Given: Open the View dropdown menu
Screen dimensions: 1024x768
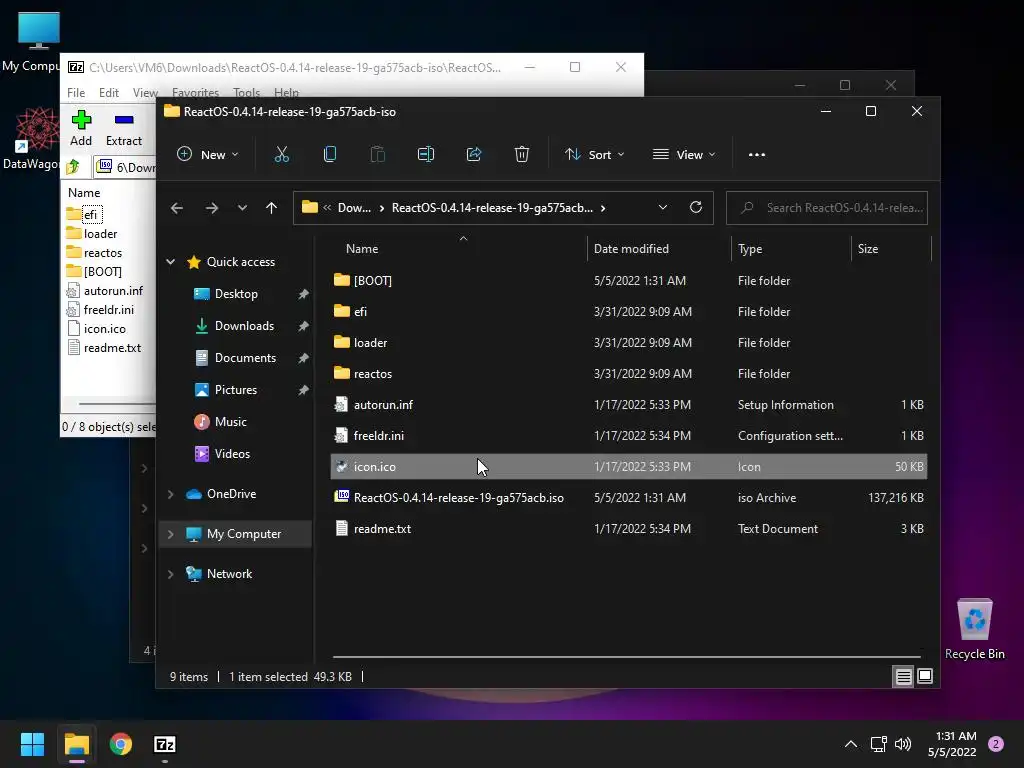Looking at the screenshot, I should (684, 155).
